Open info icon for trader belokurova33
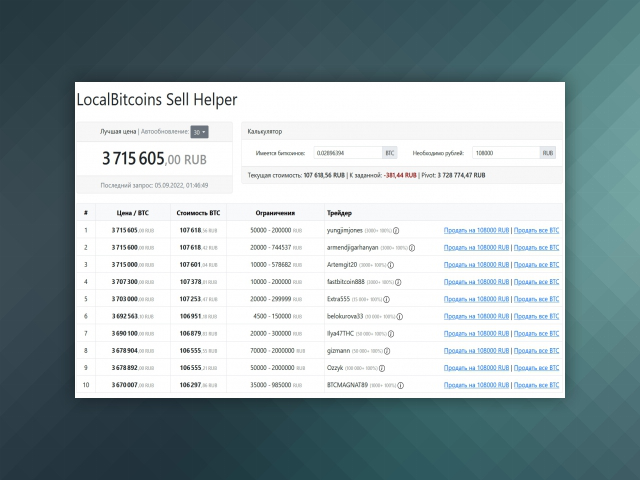Screen dimensions: 640x480 [x=400, y=316]
